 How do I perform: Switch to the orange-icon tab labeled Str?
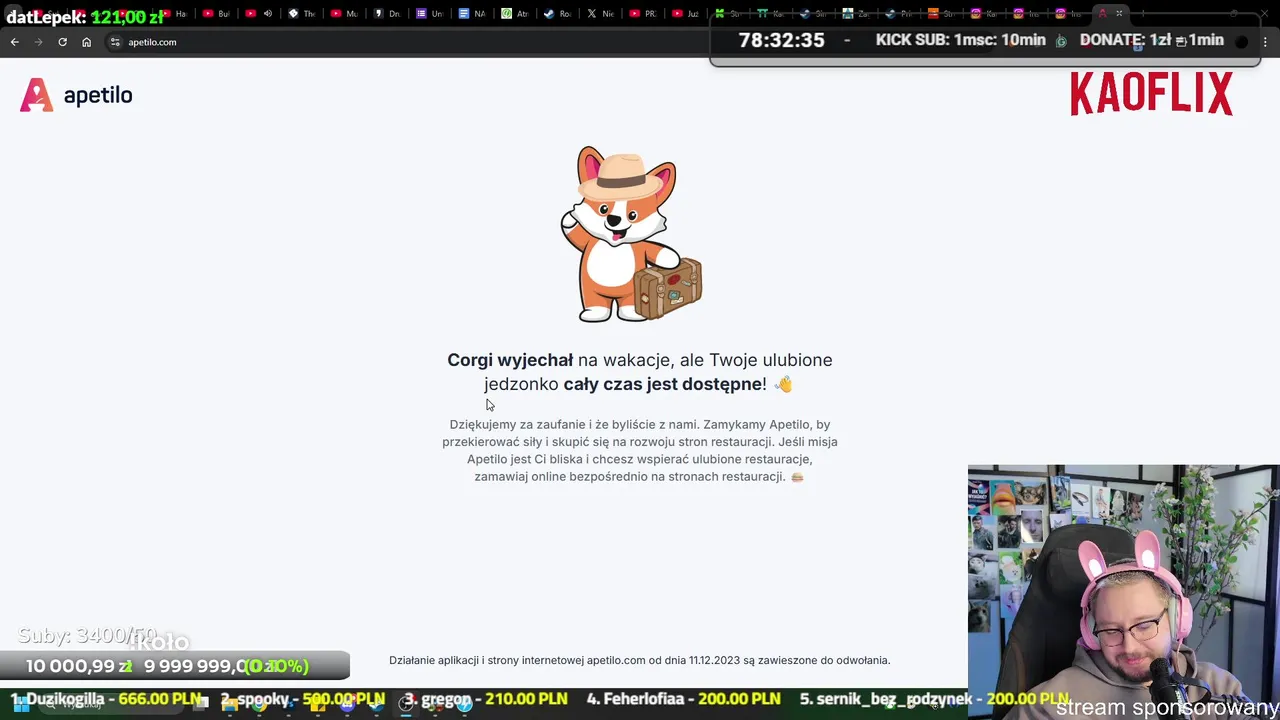pyautogui.click(x=941, y=14)
